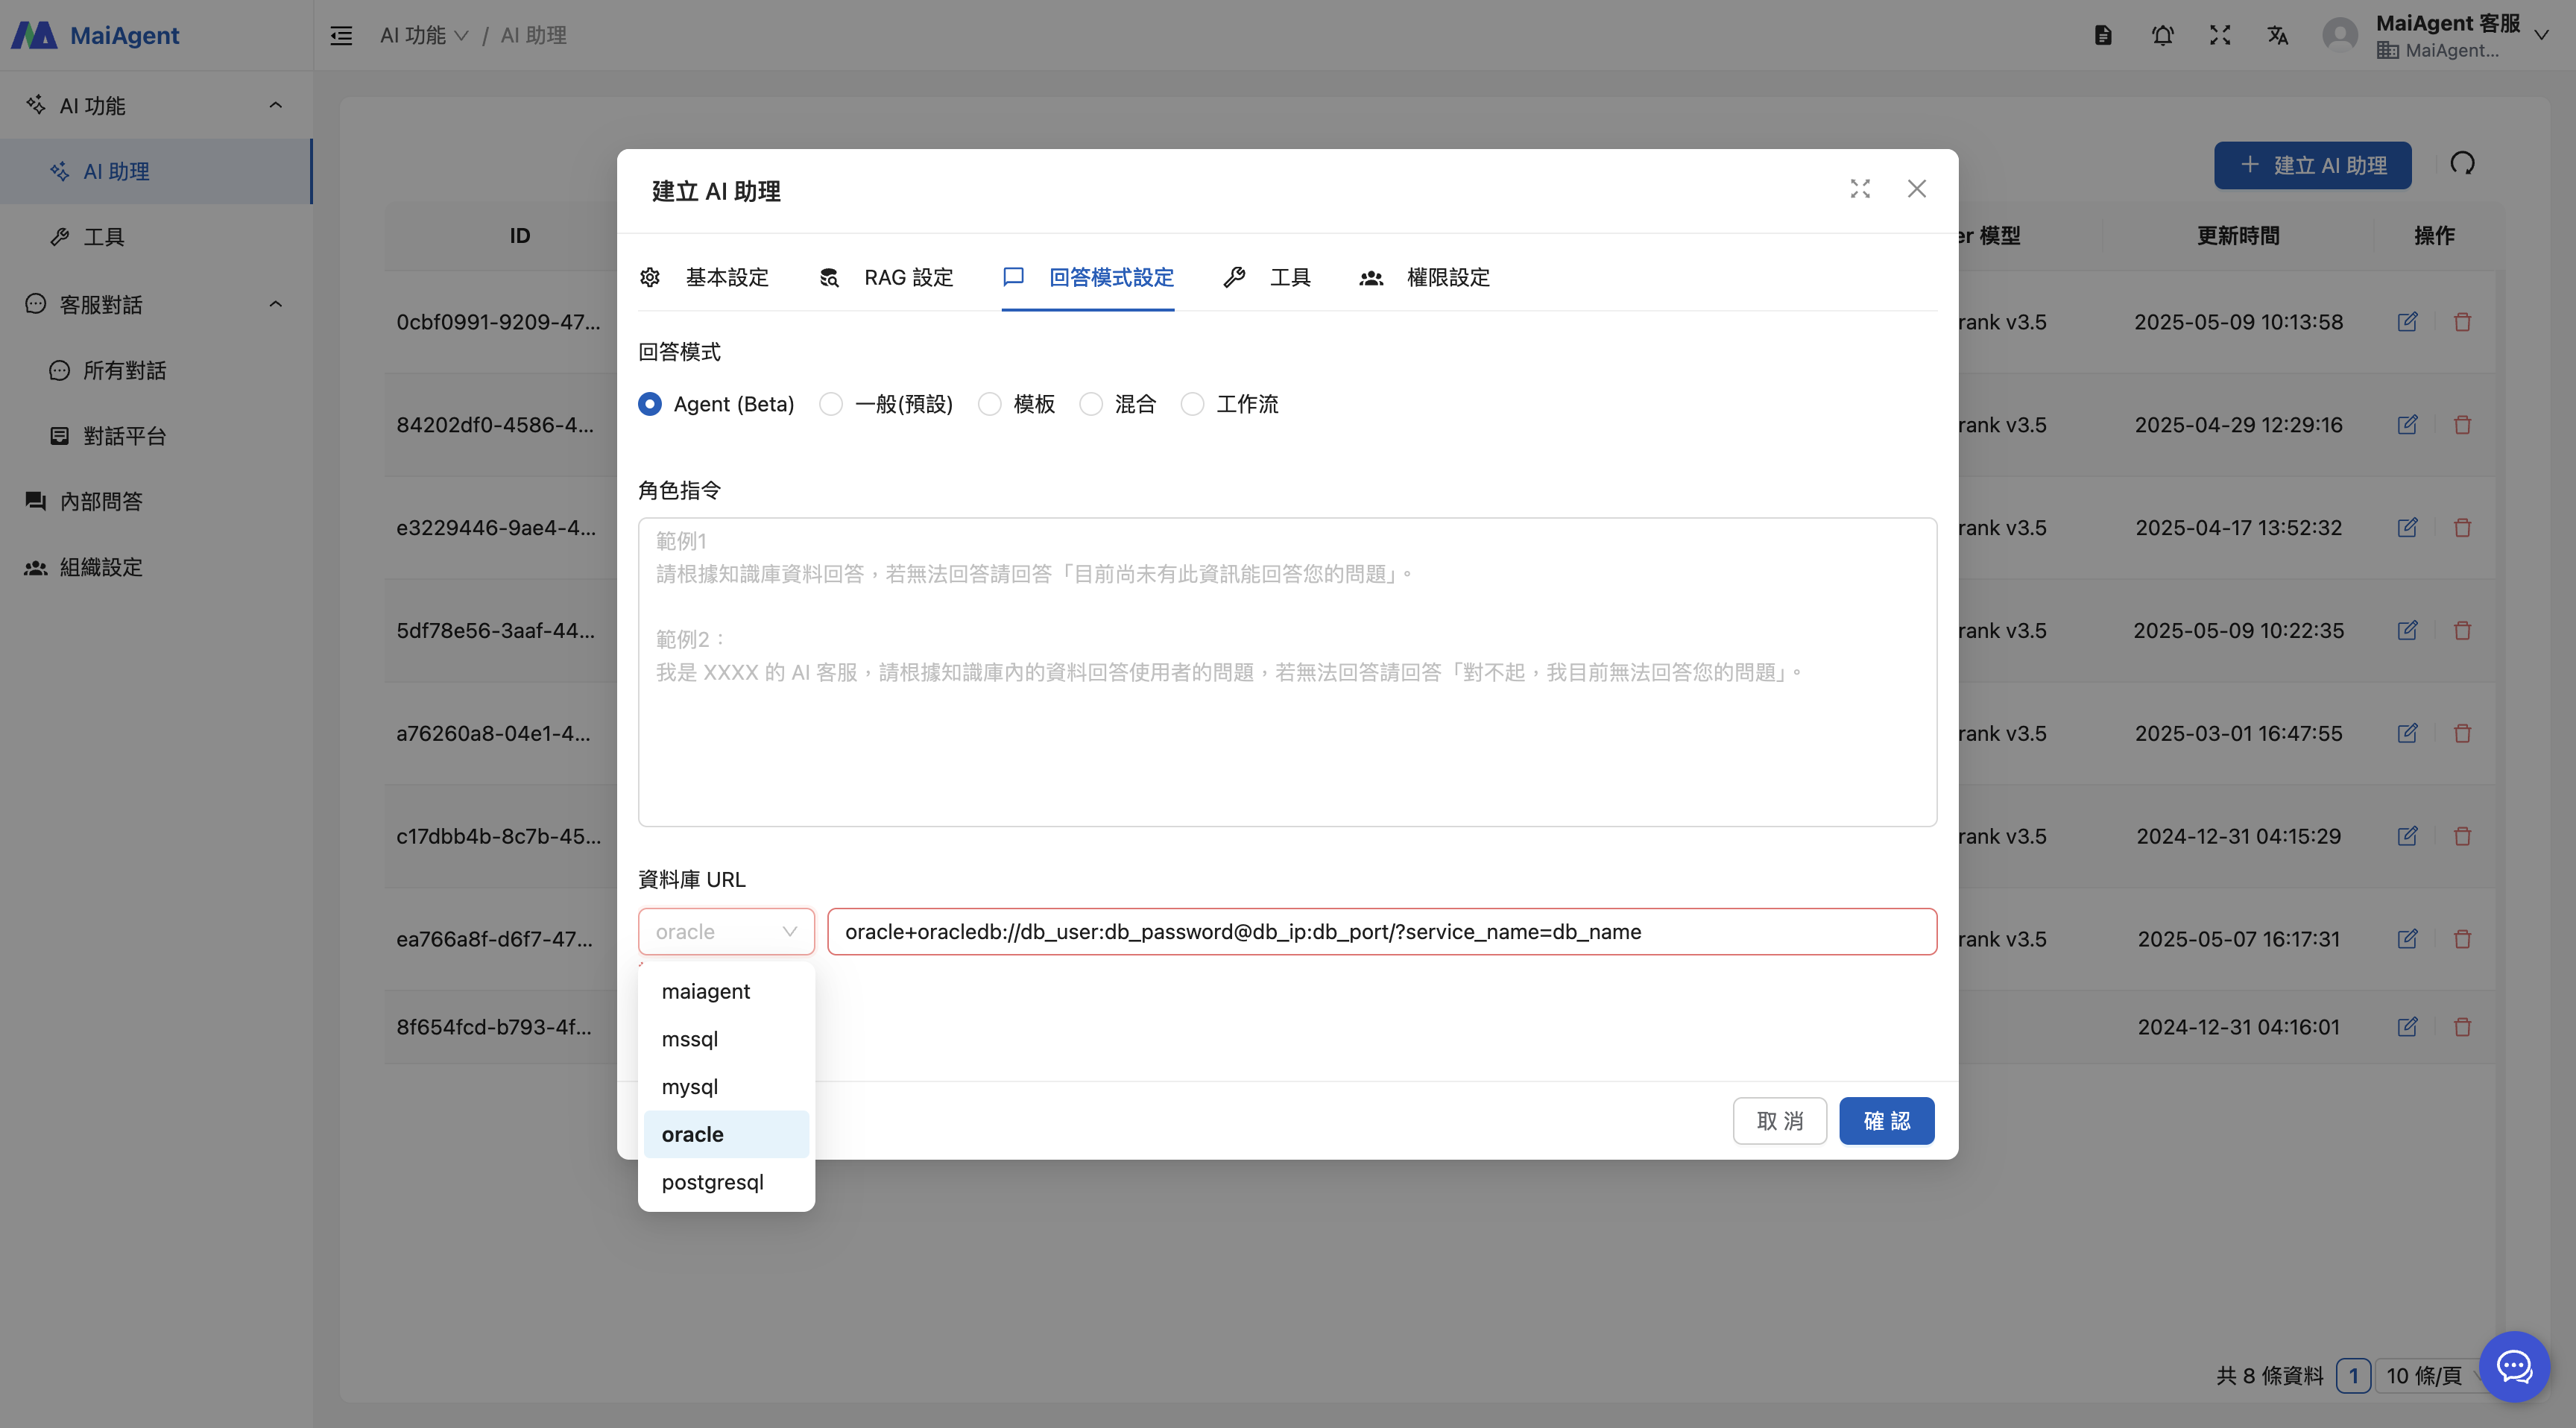Collapse the 客服對話 sidebar group
The width and height of the screenshot is (2576, 1428).
[x=275, y=304]
